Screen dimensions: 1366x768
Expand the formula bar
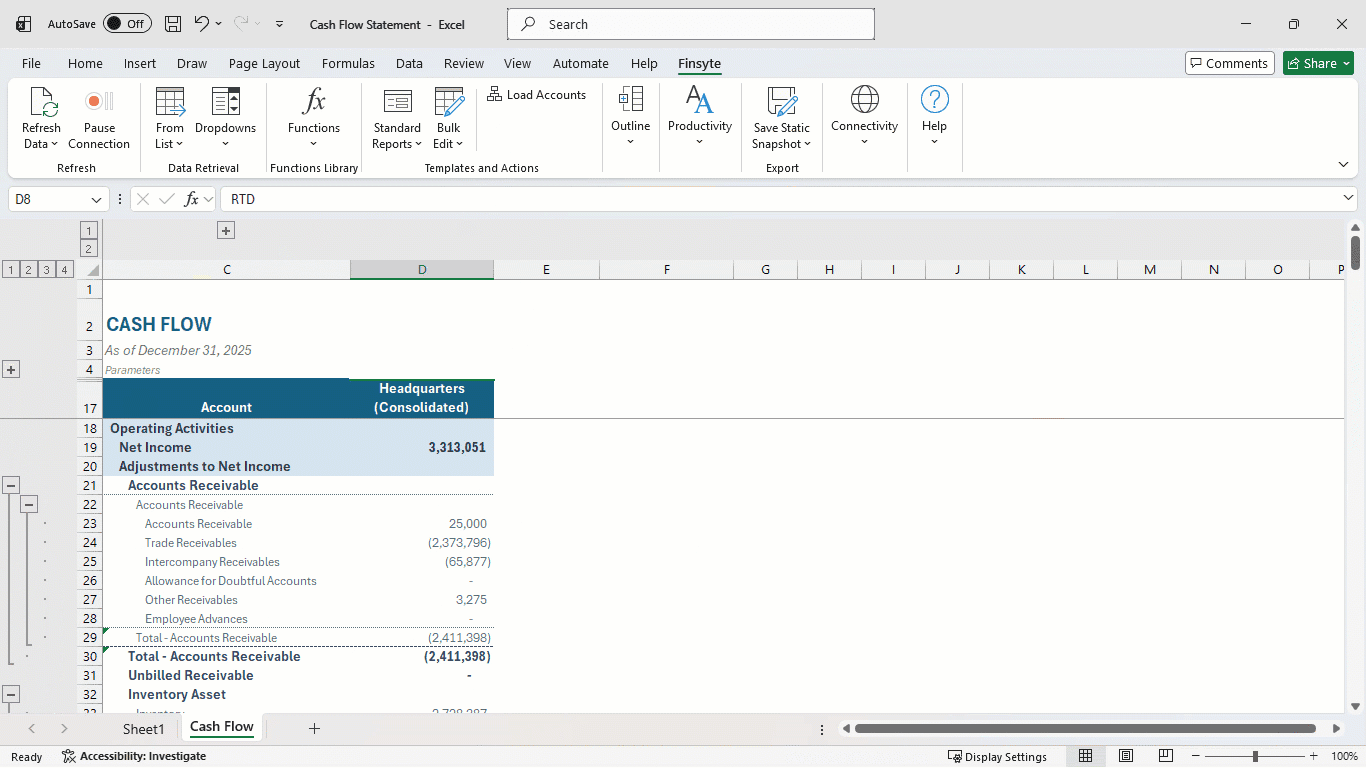click(1348, 198)
